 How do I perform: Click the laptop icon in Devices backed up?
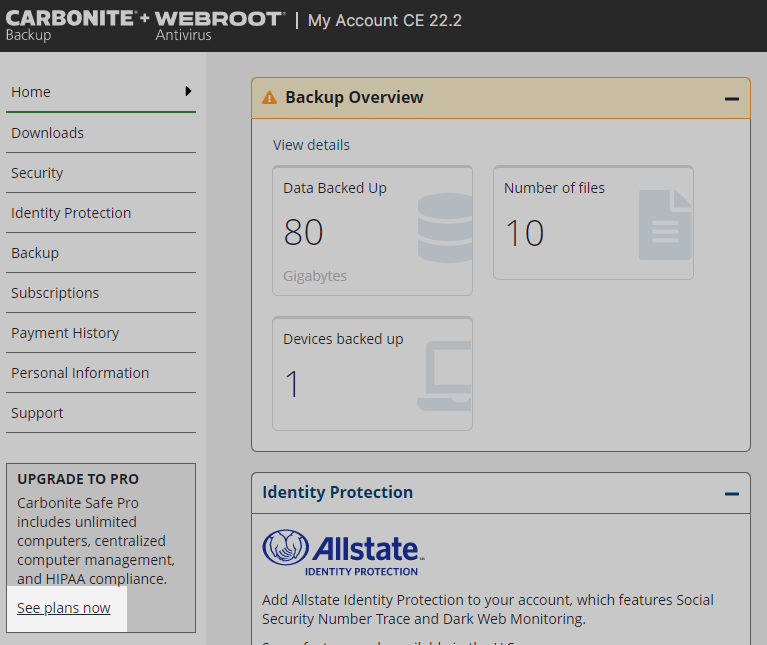pos(444,376)
